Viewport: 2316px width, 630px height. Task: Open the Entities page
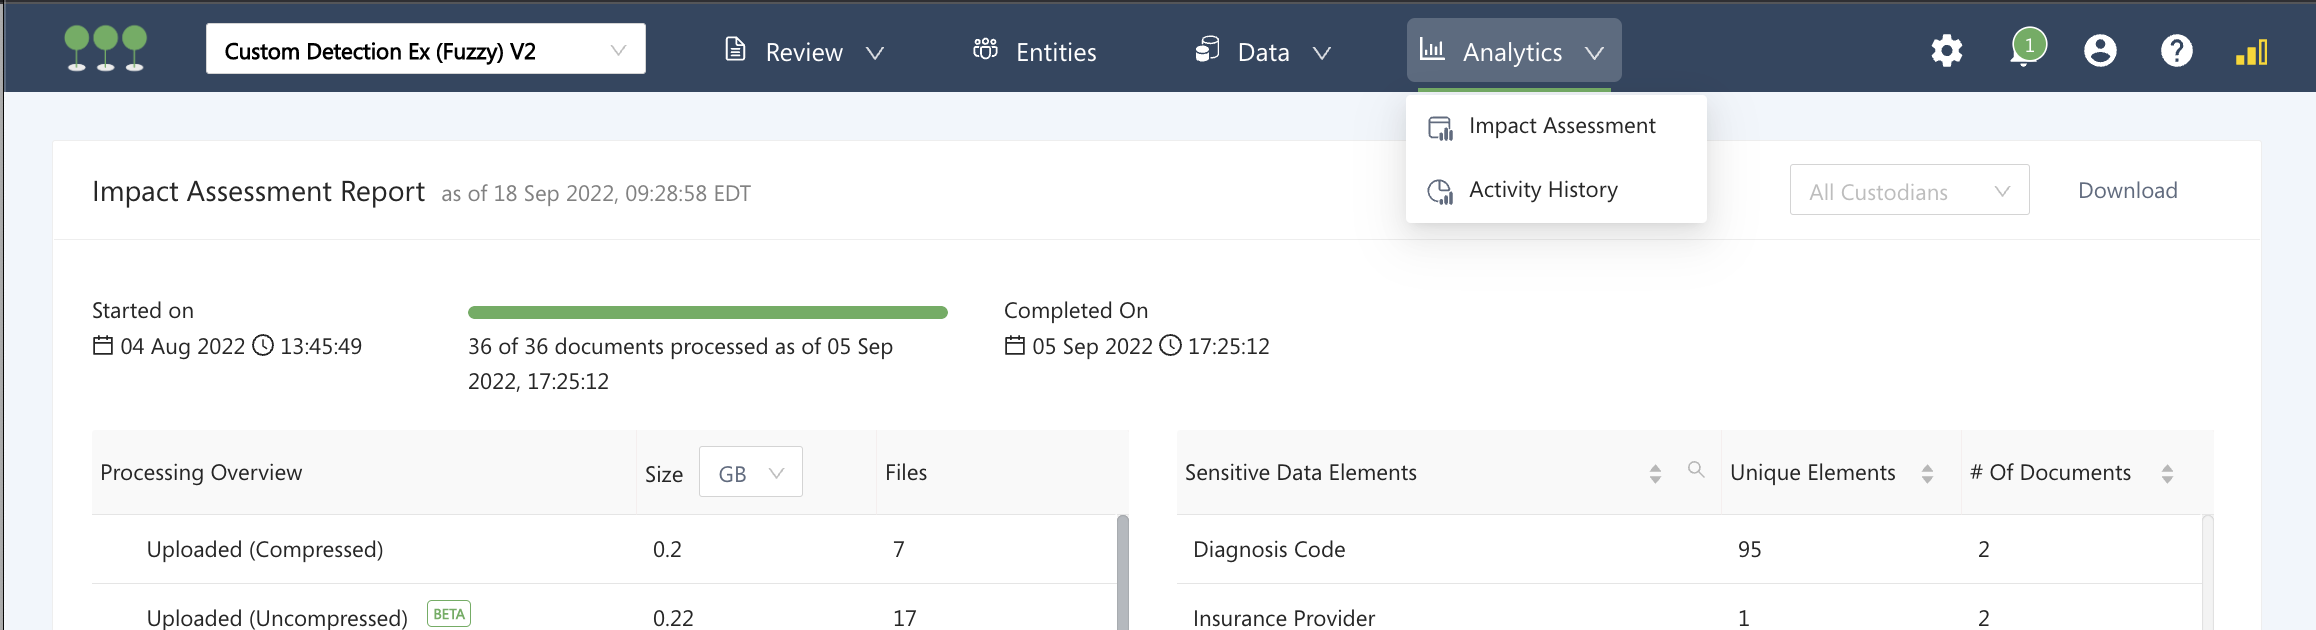coord(1035,52)
